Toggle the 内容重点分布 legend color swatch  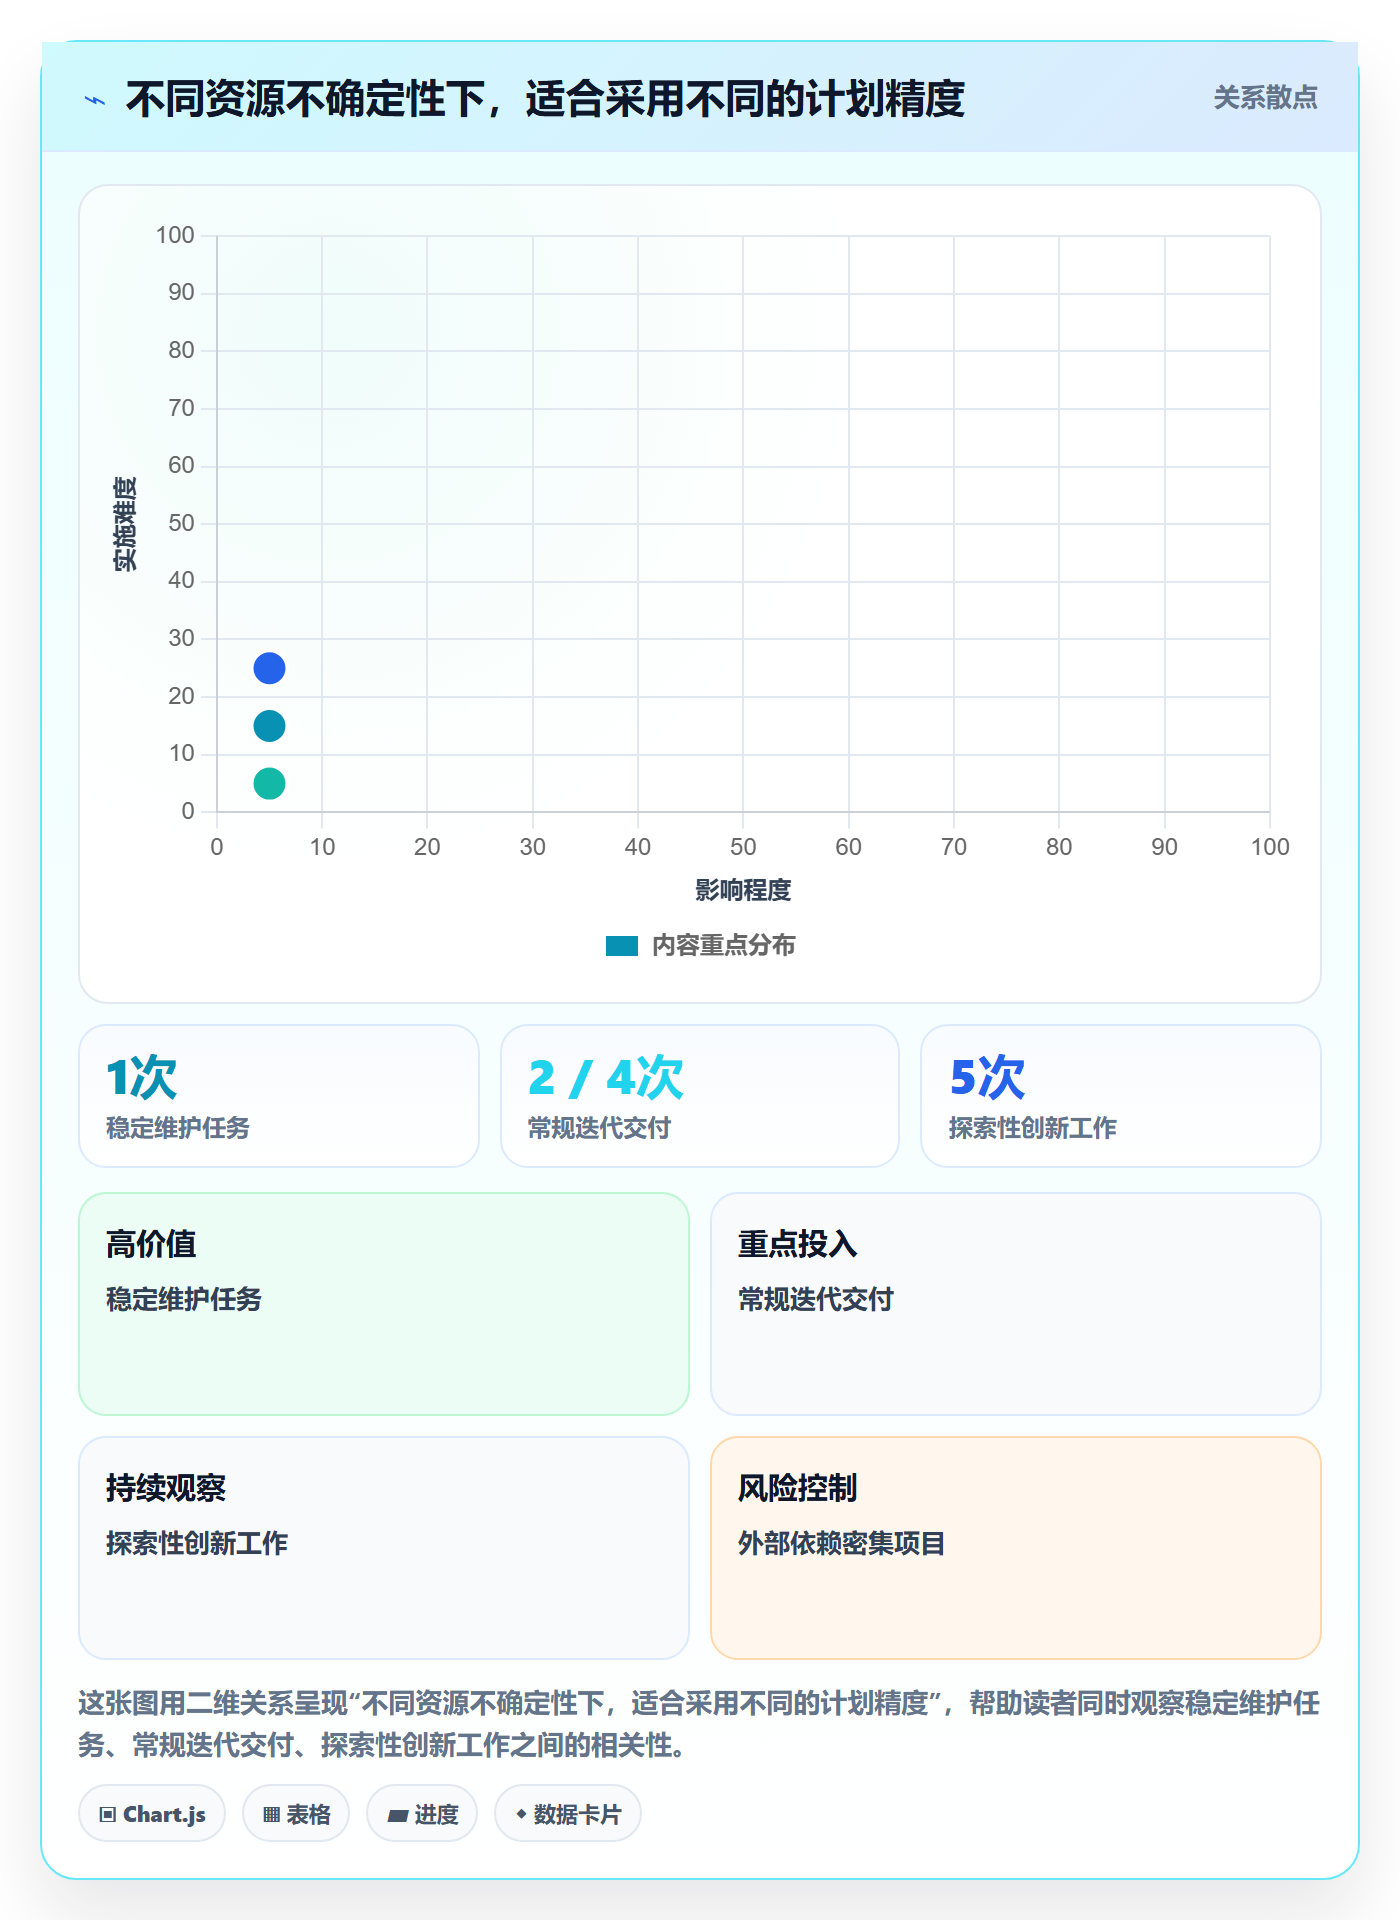[x=622, y=946]
